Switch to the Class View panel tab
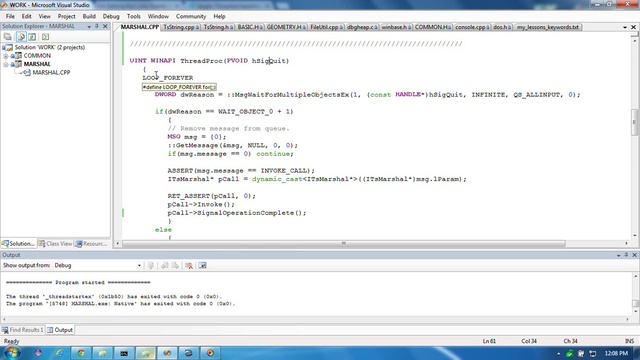This screenshot has width=640, height=360. coord(56,244)
